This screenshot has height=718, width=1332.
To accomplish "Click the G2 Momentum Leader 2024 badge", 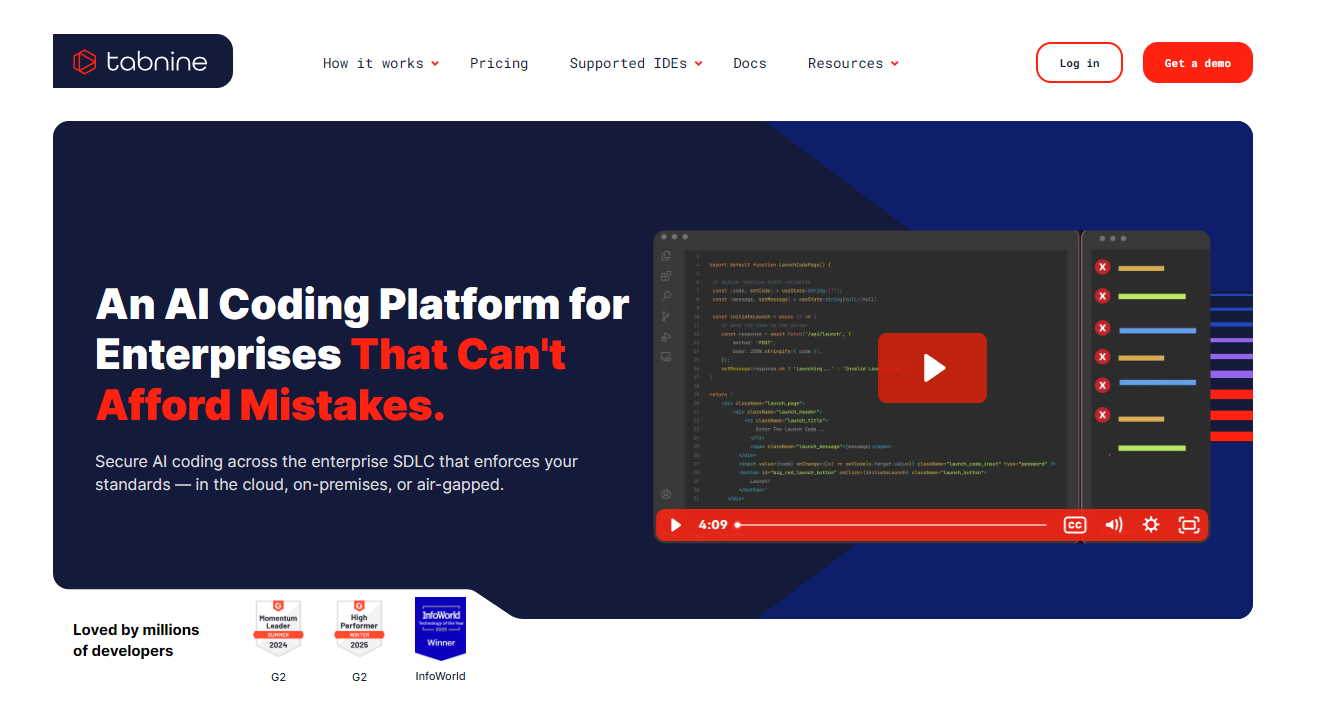I will coord(278,628).
